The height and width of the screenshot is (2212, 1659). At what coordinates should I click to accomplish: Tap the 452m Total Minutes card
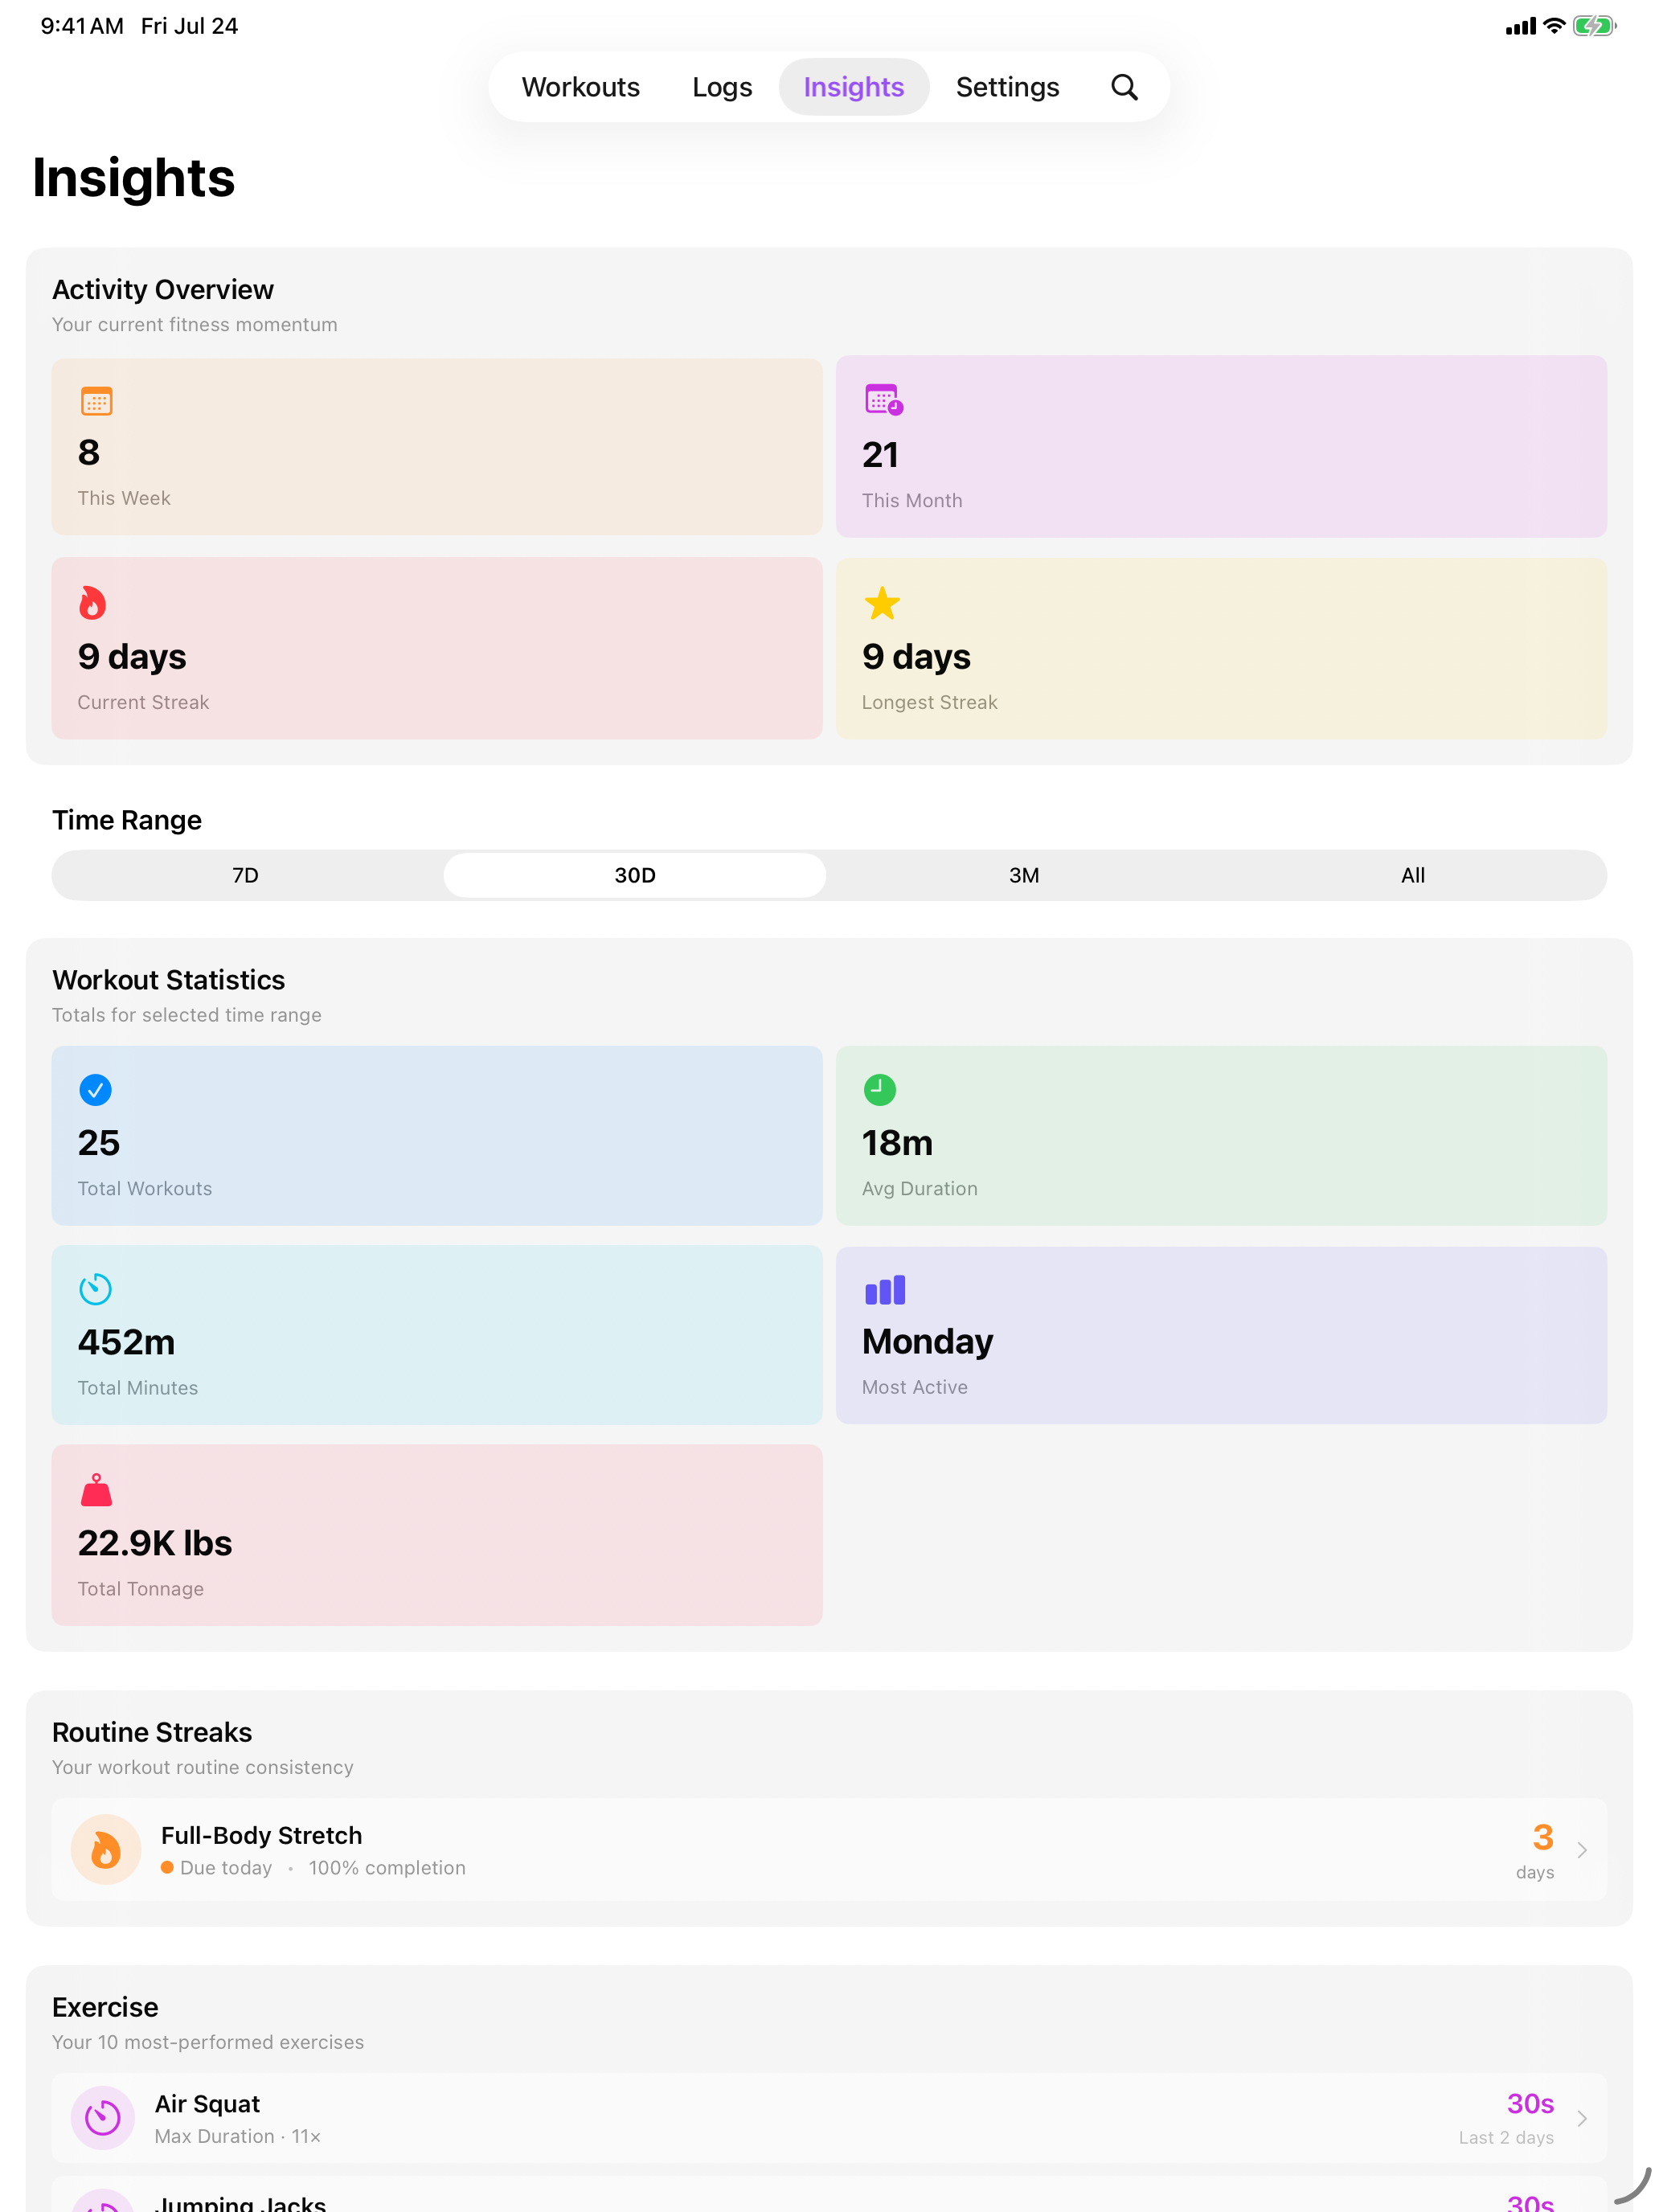pos(437,1335)
